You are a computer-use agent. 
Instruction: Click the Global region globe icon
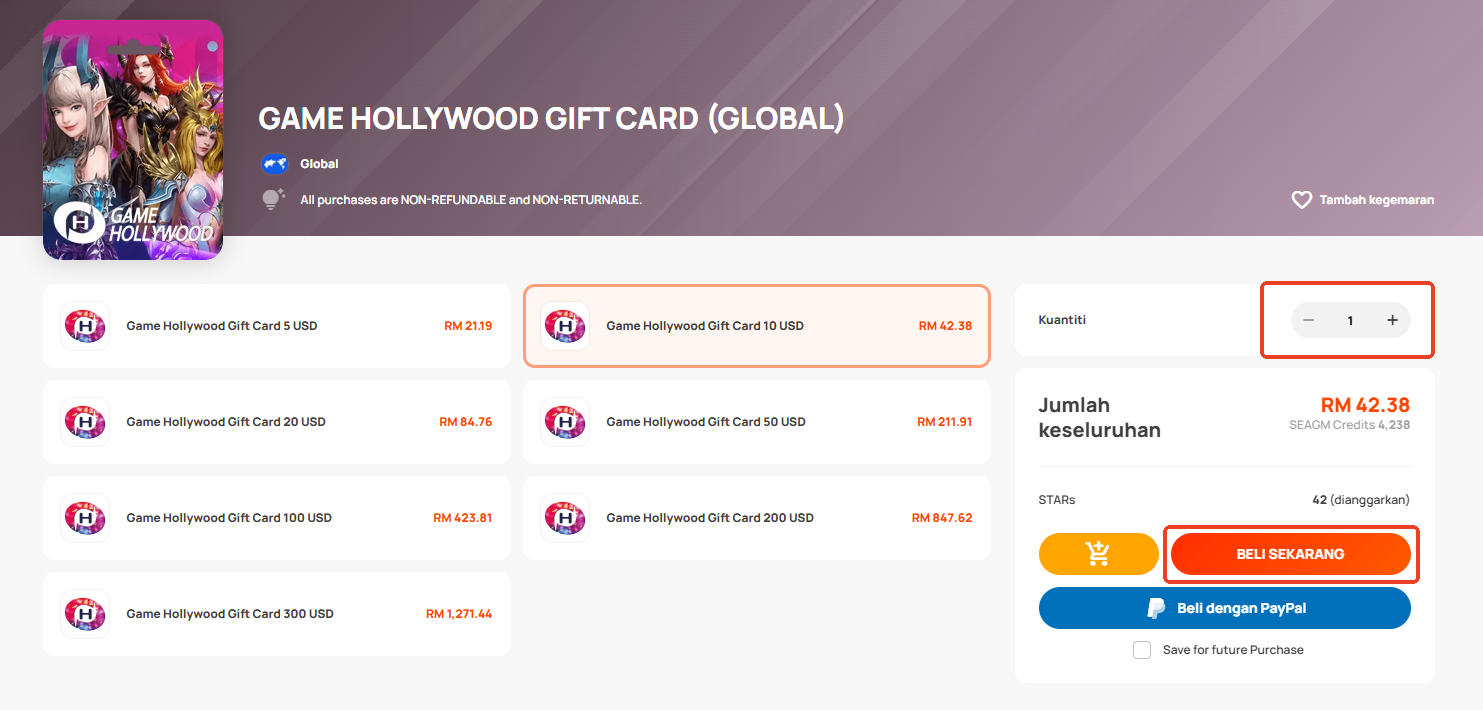click(x=274, y=164)
